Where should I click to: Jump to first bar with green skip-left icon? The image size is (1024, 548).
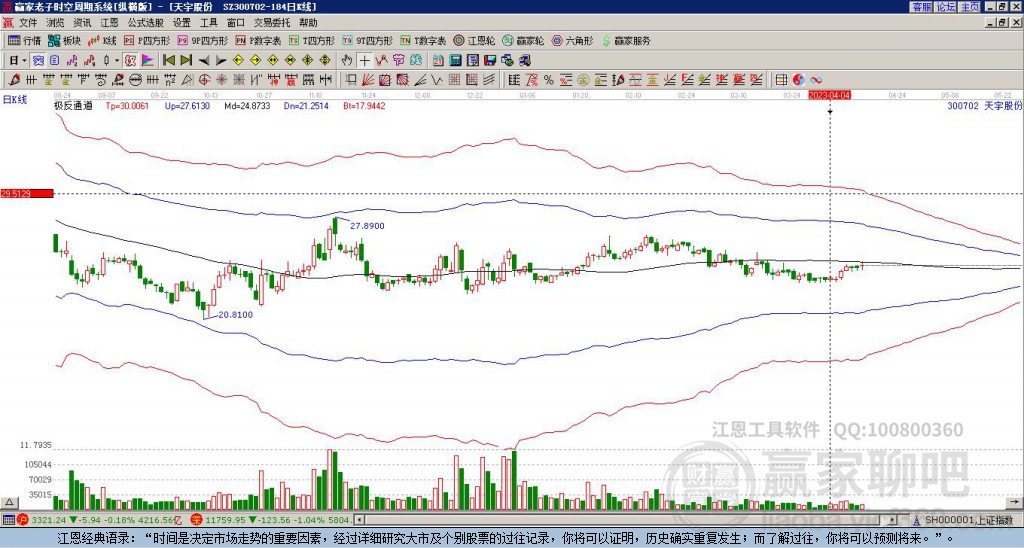pyautogui.click(x=168, y=61)
